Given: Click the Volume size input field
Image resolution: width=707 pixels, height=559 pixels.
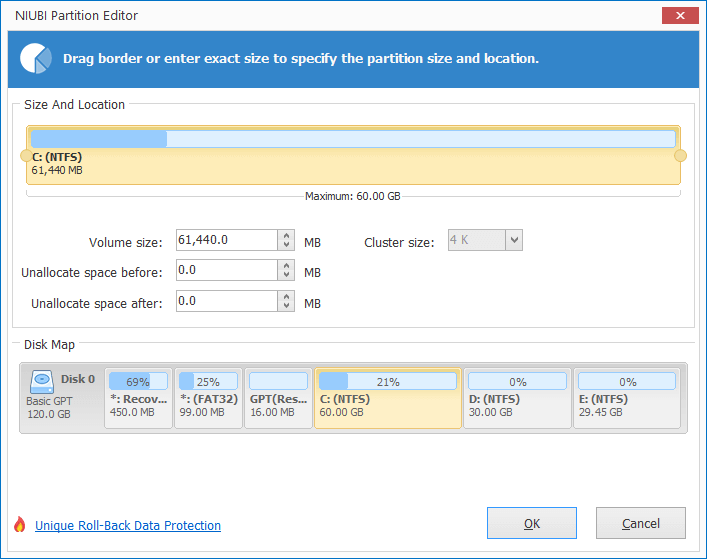Looking at the screenshot, I should [227, 240].
